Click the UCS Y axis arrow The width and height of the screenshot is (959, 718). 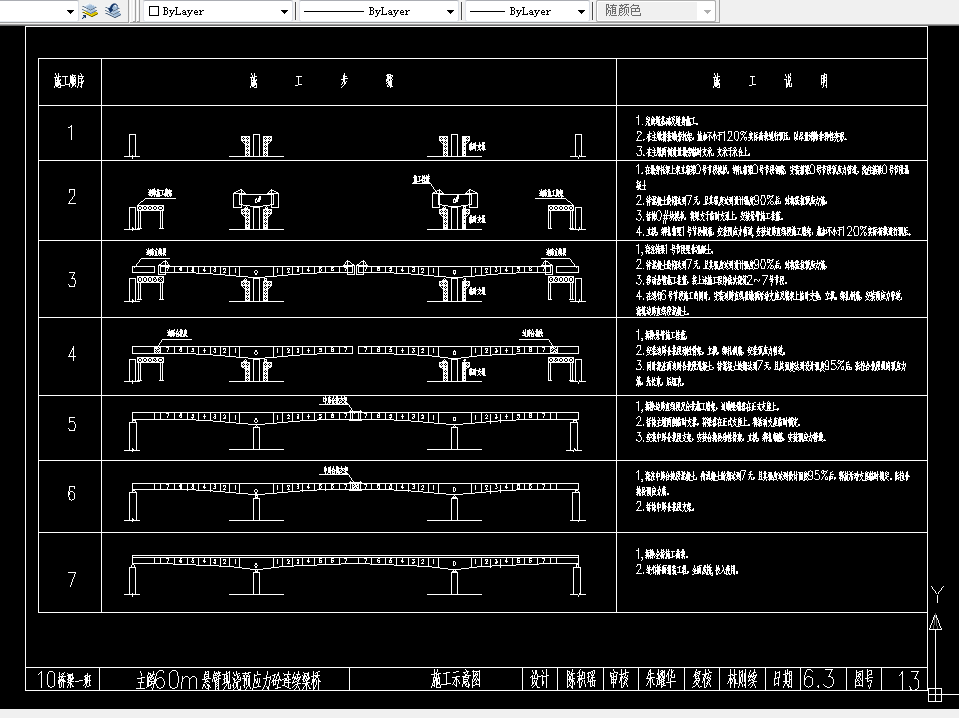[935, 623]
